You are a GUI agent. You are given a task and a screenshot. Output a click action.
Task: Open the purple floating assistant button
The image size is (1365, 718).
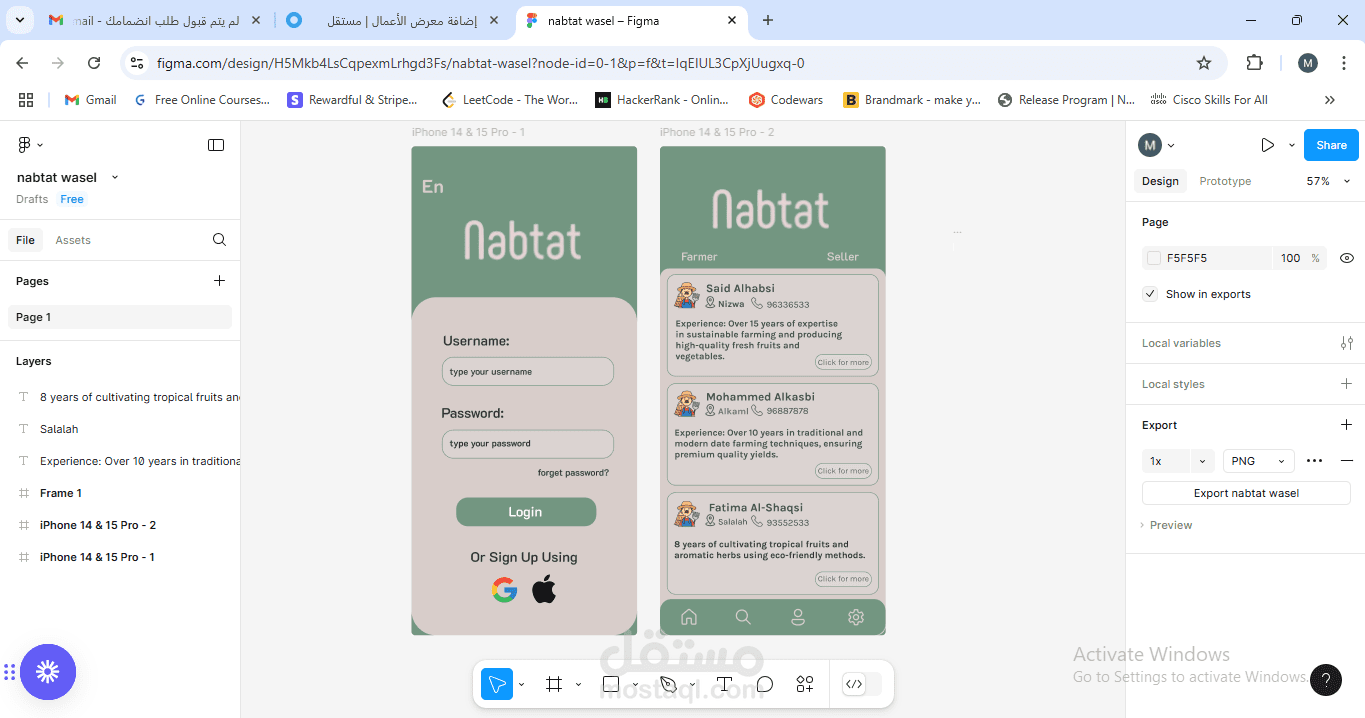tap(47, 672)
